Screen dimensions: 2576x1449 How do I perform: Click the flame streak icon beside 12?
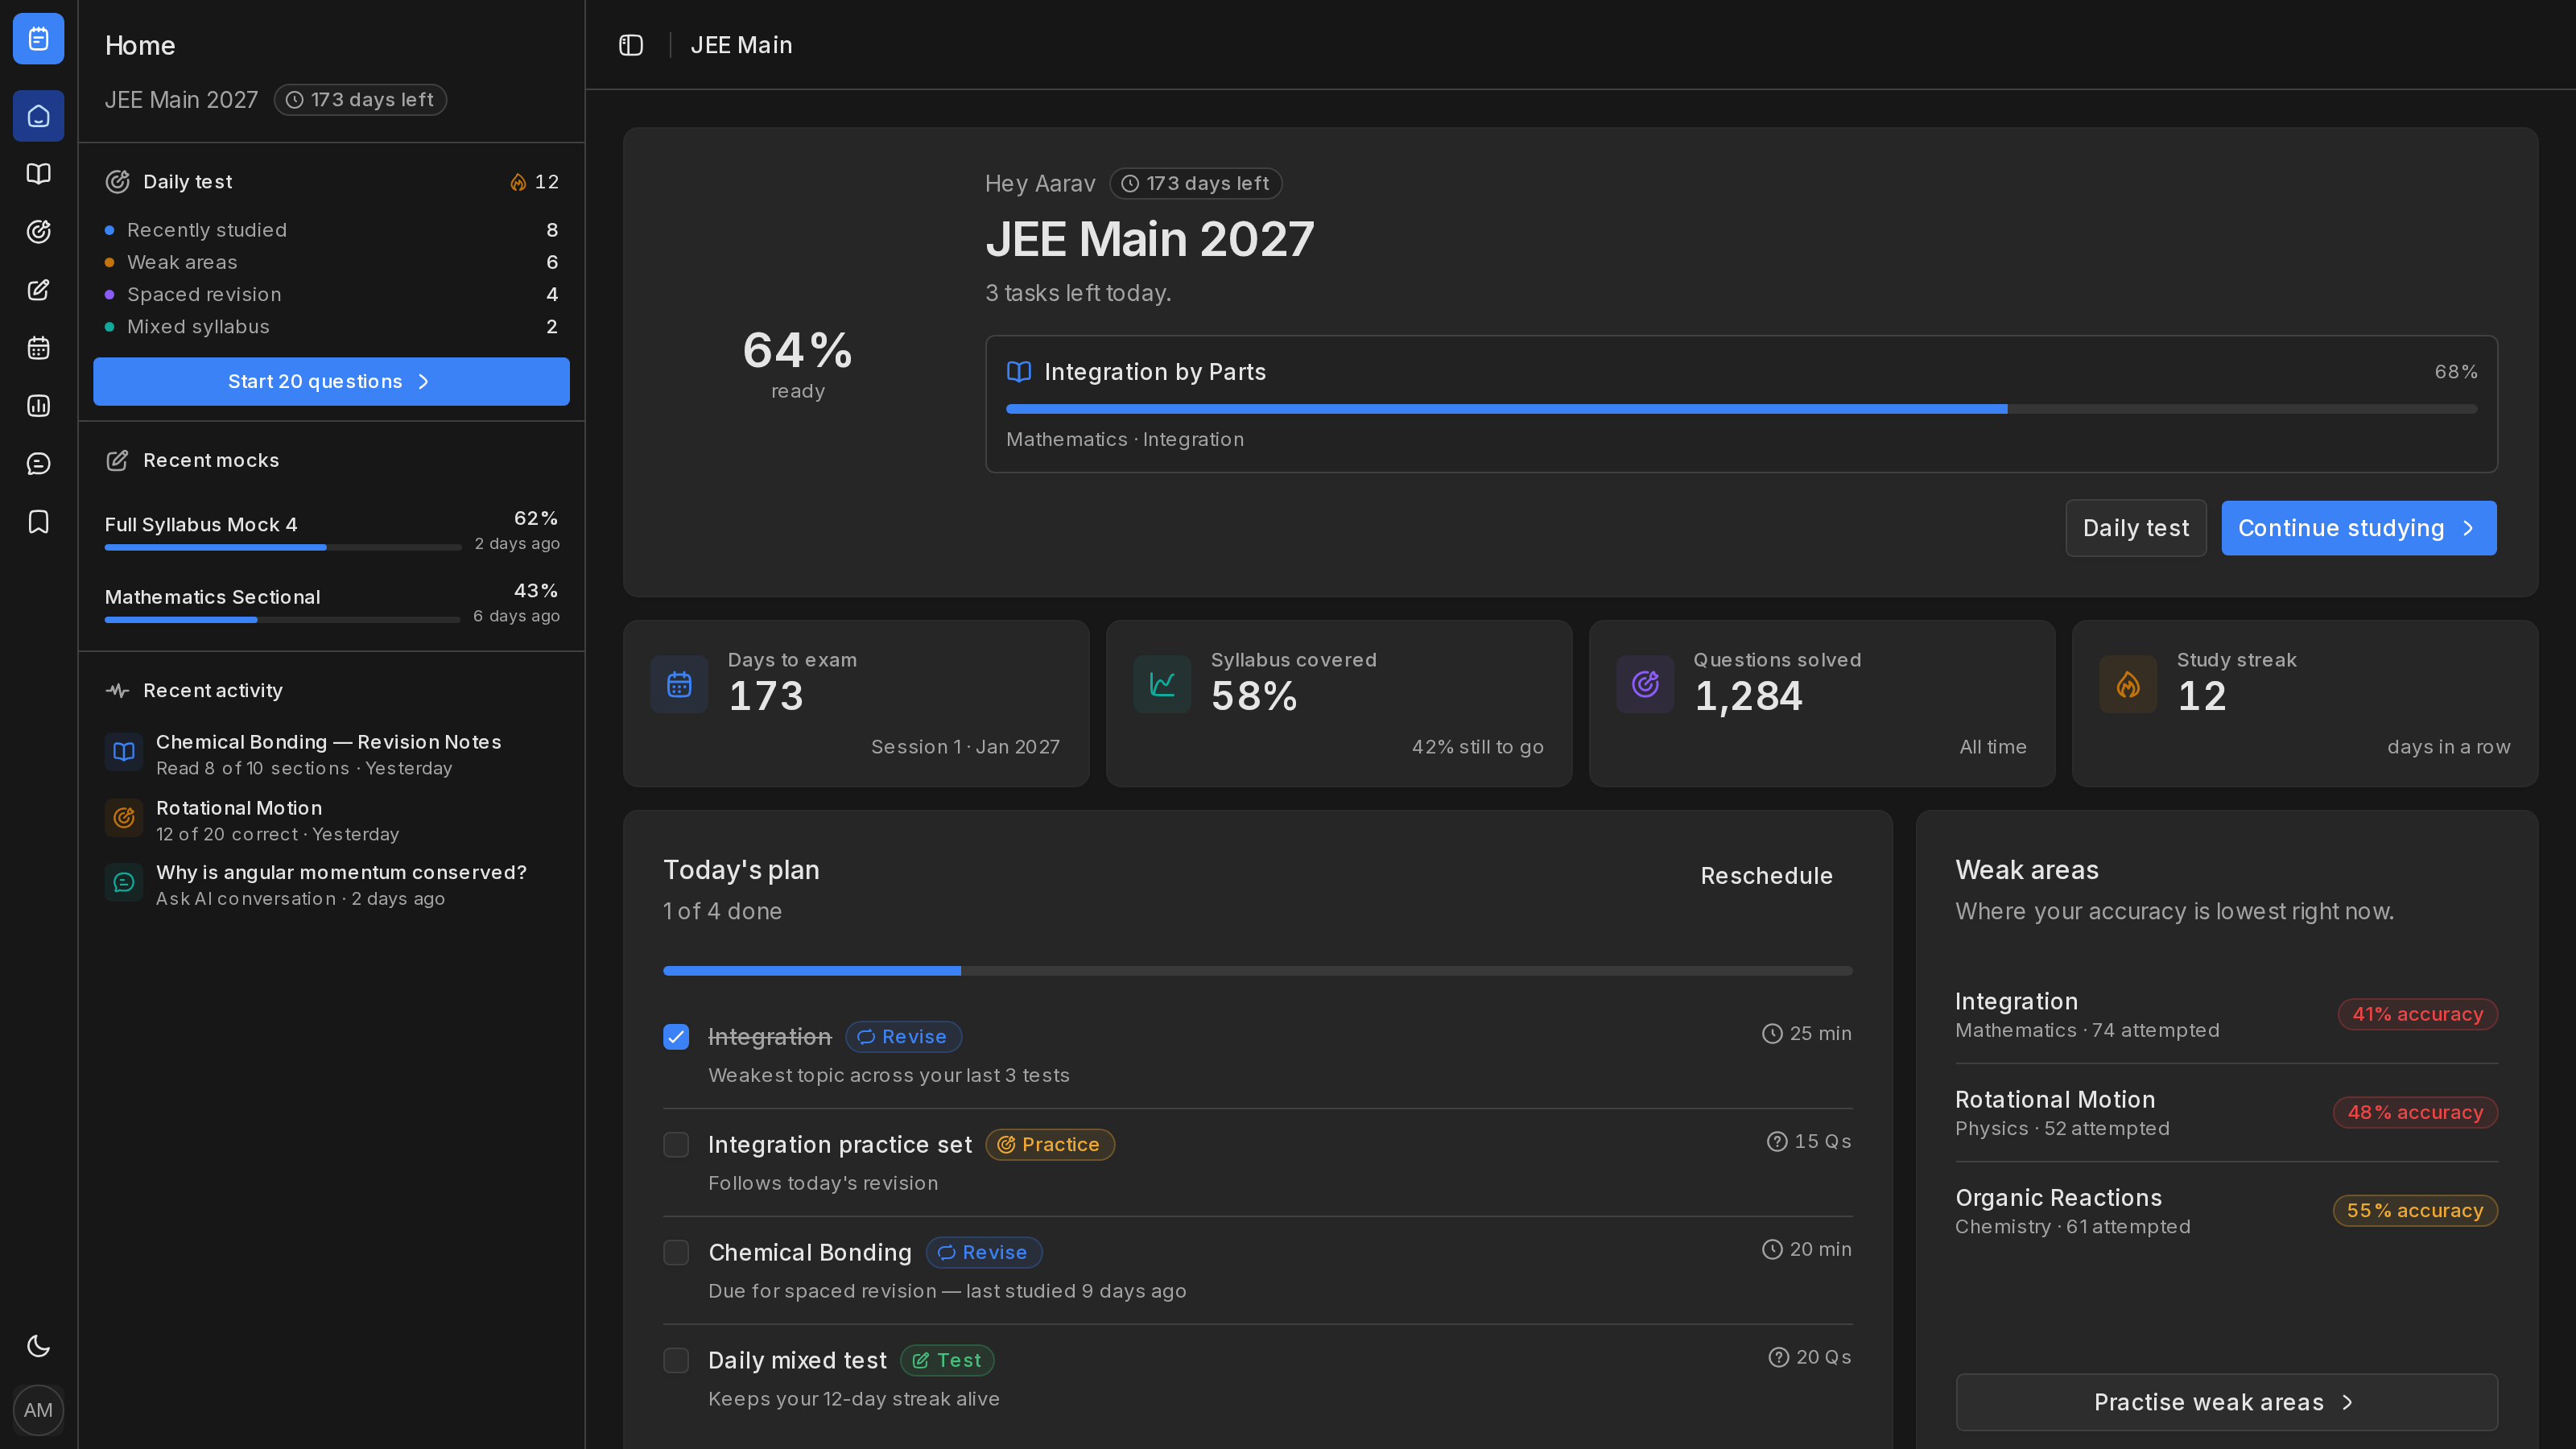[x=518, y=182]
